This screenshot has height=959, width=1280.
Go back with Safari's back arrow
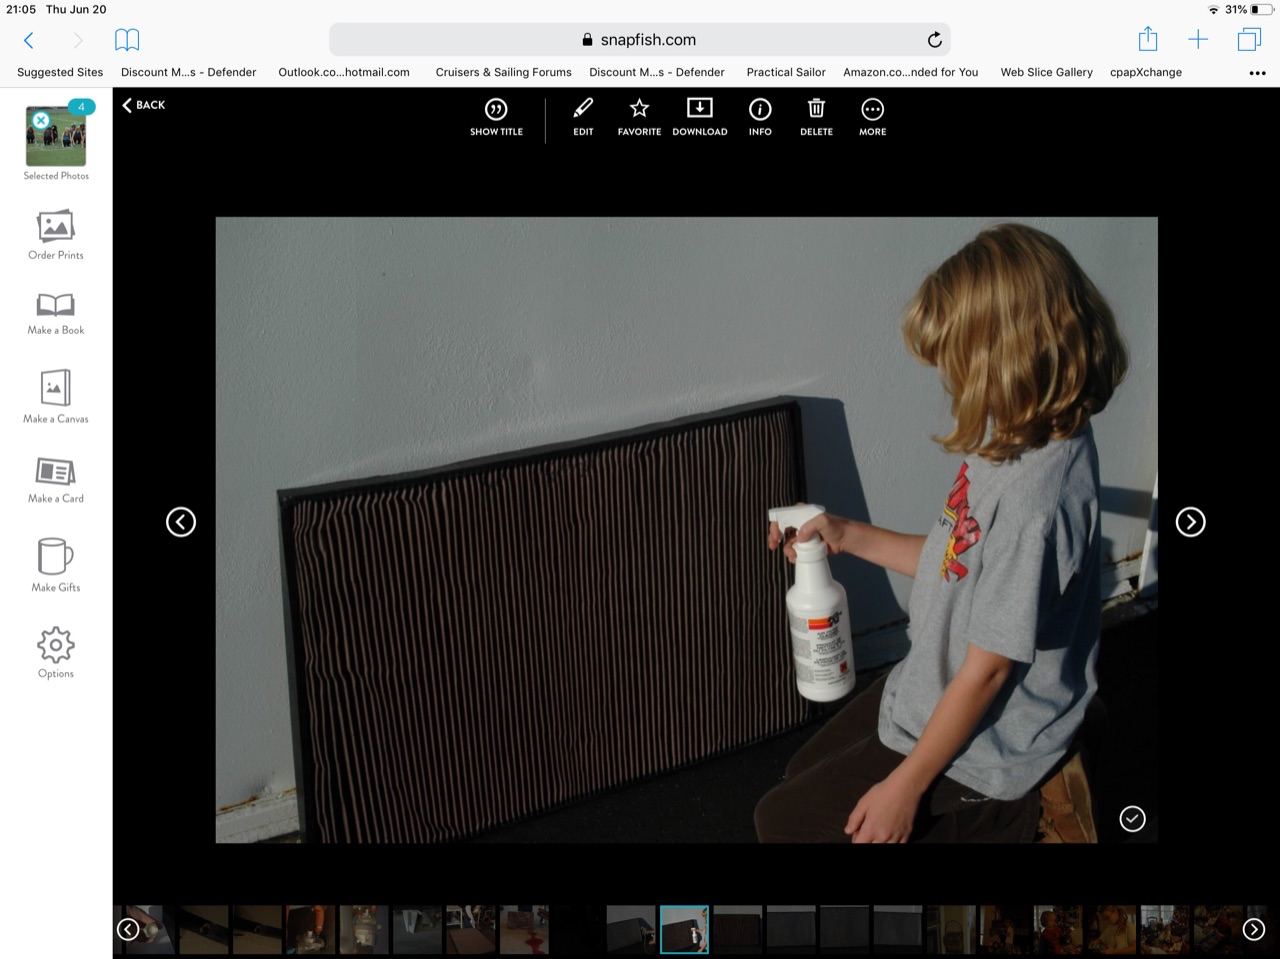click(x=29, y=40)
